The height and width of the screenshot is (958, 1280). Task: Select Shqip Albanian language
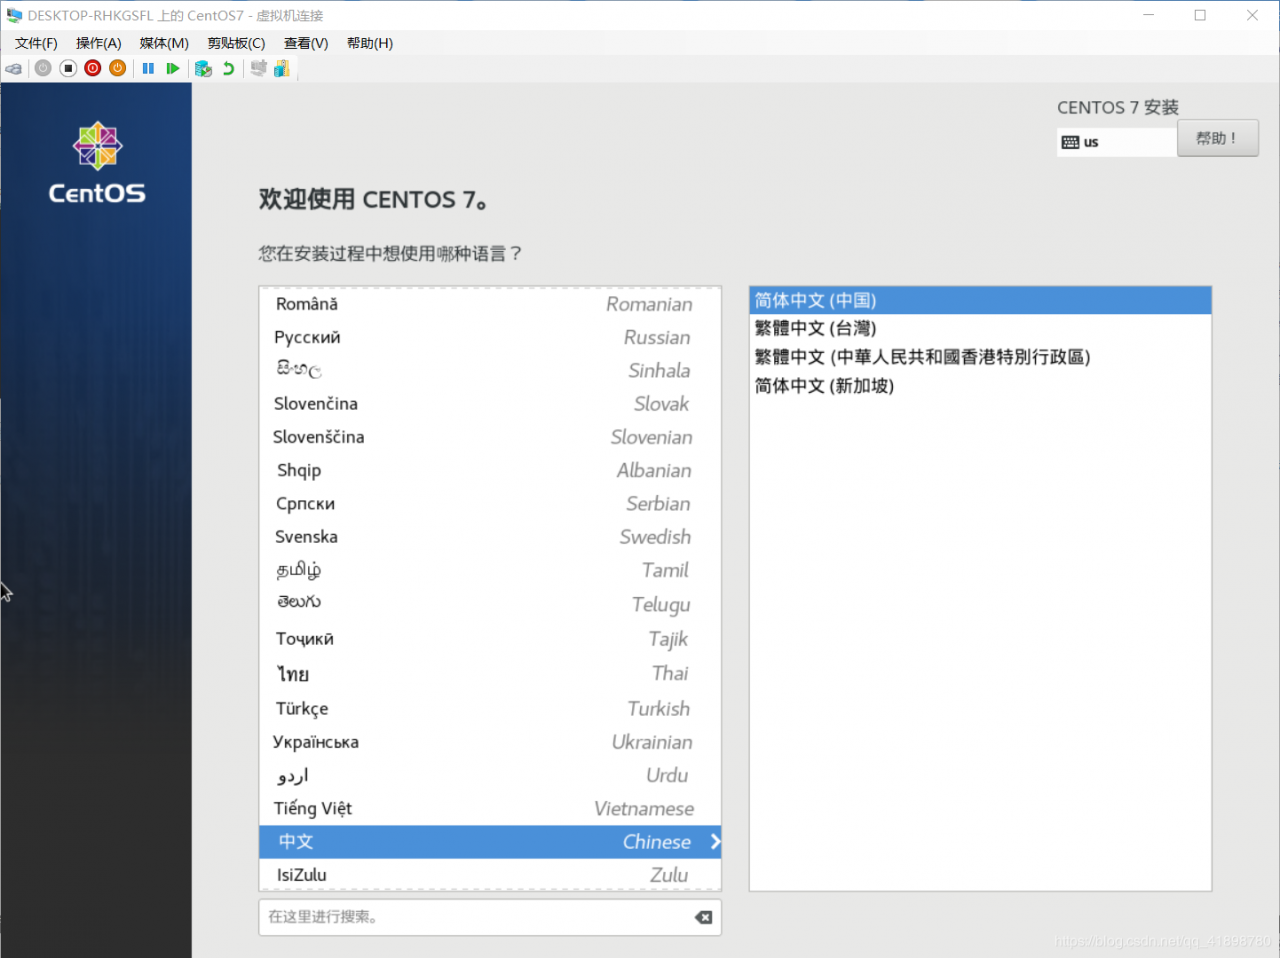tap(490, 470)
